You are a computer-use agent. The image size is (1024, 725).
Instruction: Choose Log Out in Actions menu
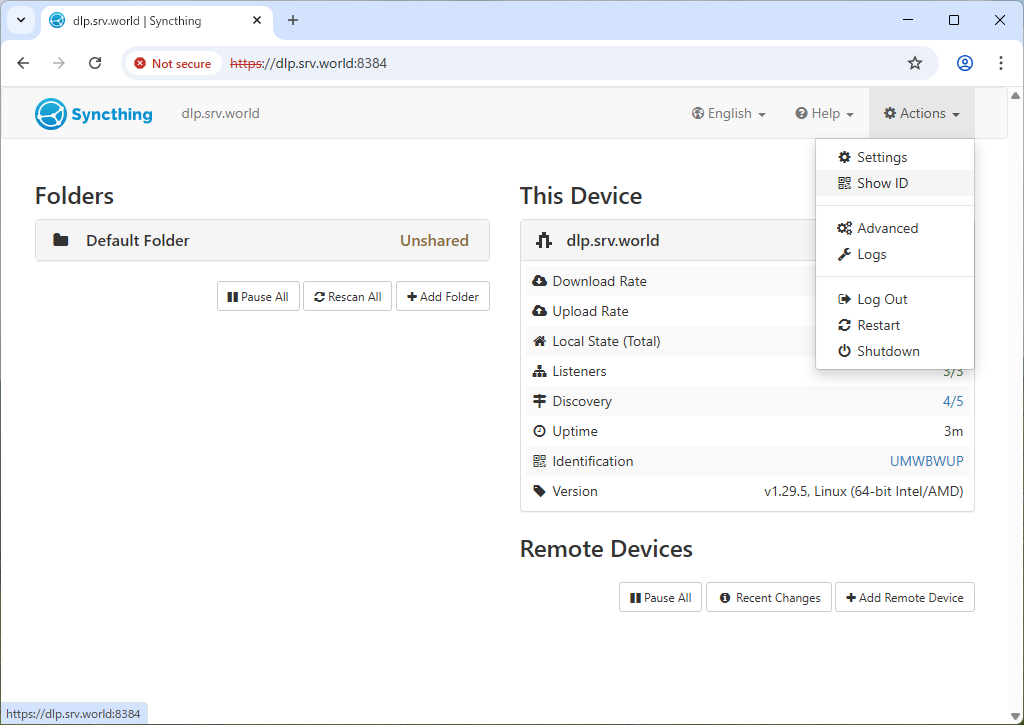click(882, 299)
